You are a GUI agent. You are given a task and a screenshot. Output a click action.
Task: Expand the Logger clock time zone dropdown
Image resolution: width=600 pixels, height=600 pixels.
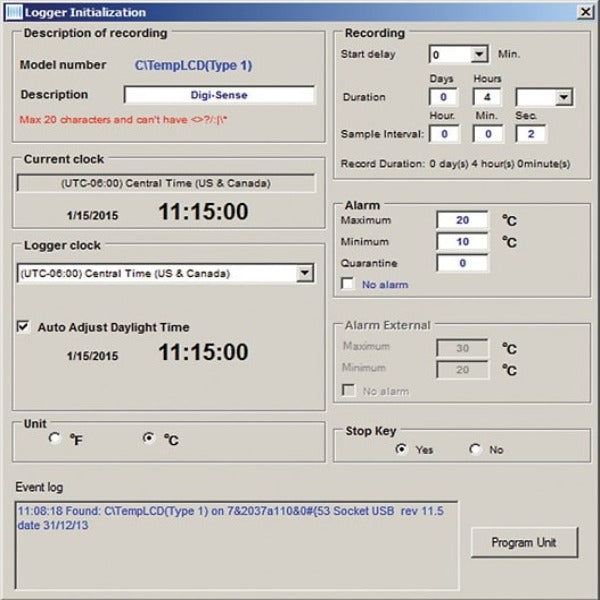point(305,273)
